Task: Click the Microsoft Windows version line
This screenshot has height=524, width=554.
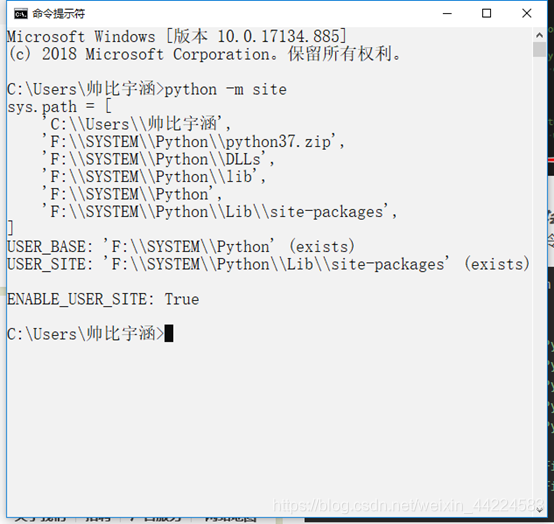Action: pos(177,36)
